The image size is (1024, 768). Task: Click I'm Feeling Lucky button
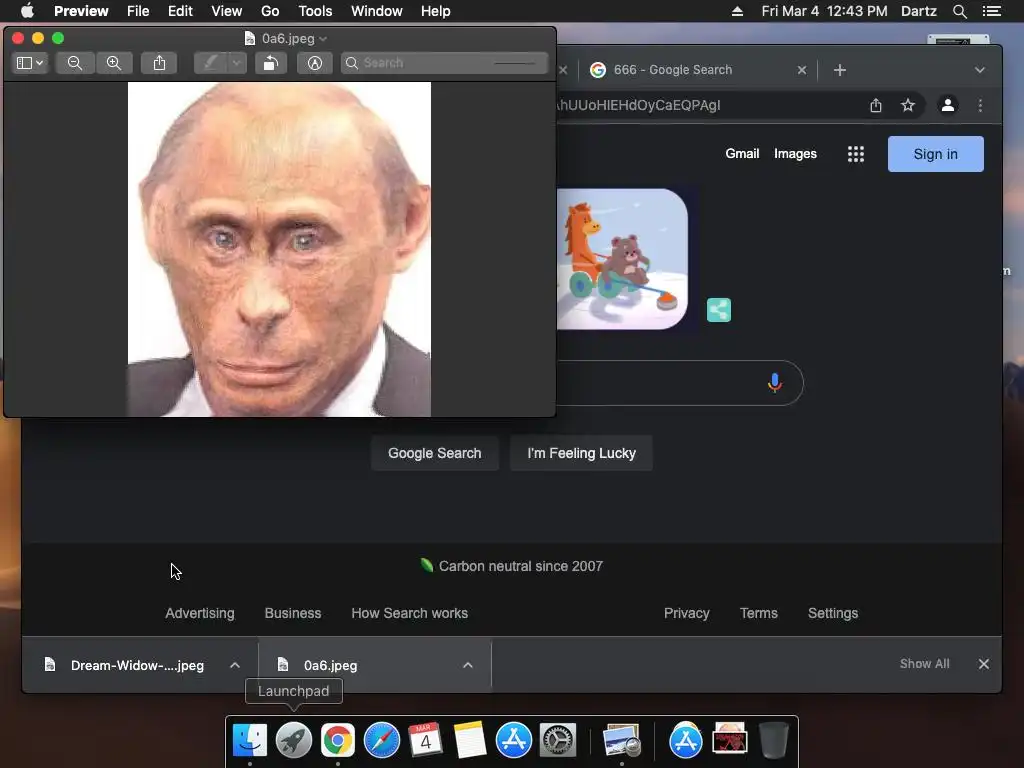pos(581,453)
